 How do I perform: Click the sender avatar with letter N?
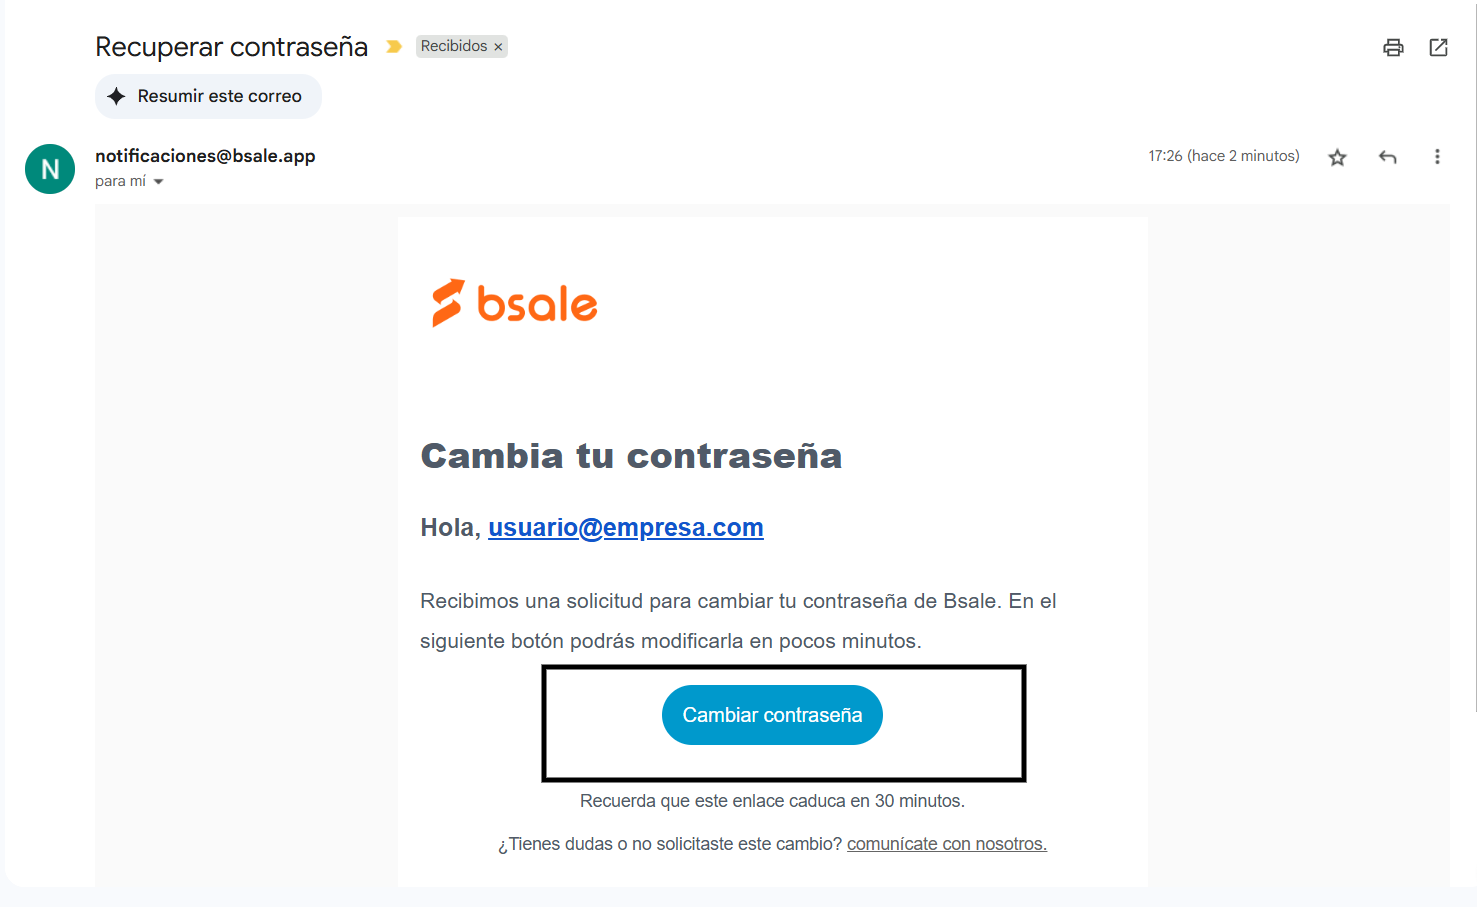pos(50,169)
